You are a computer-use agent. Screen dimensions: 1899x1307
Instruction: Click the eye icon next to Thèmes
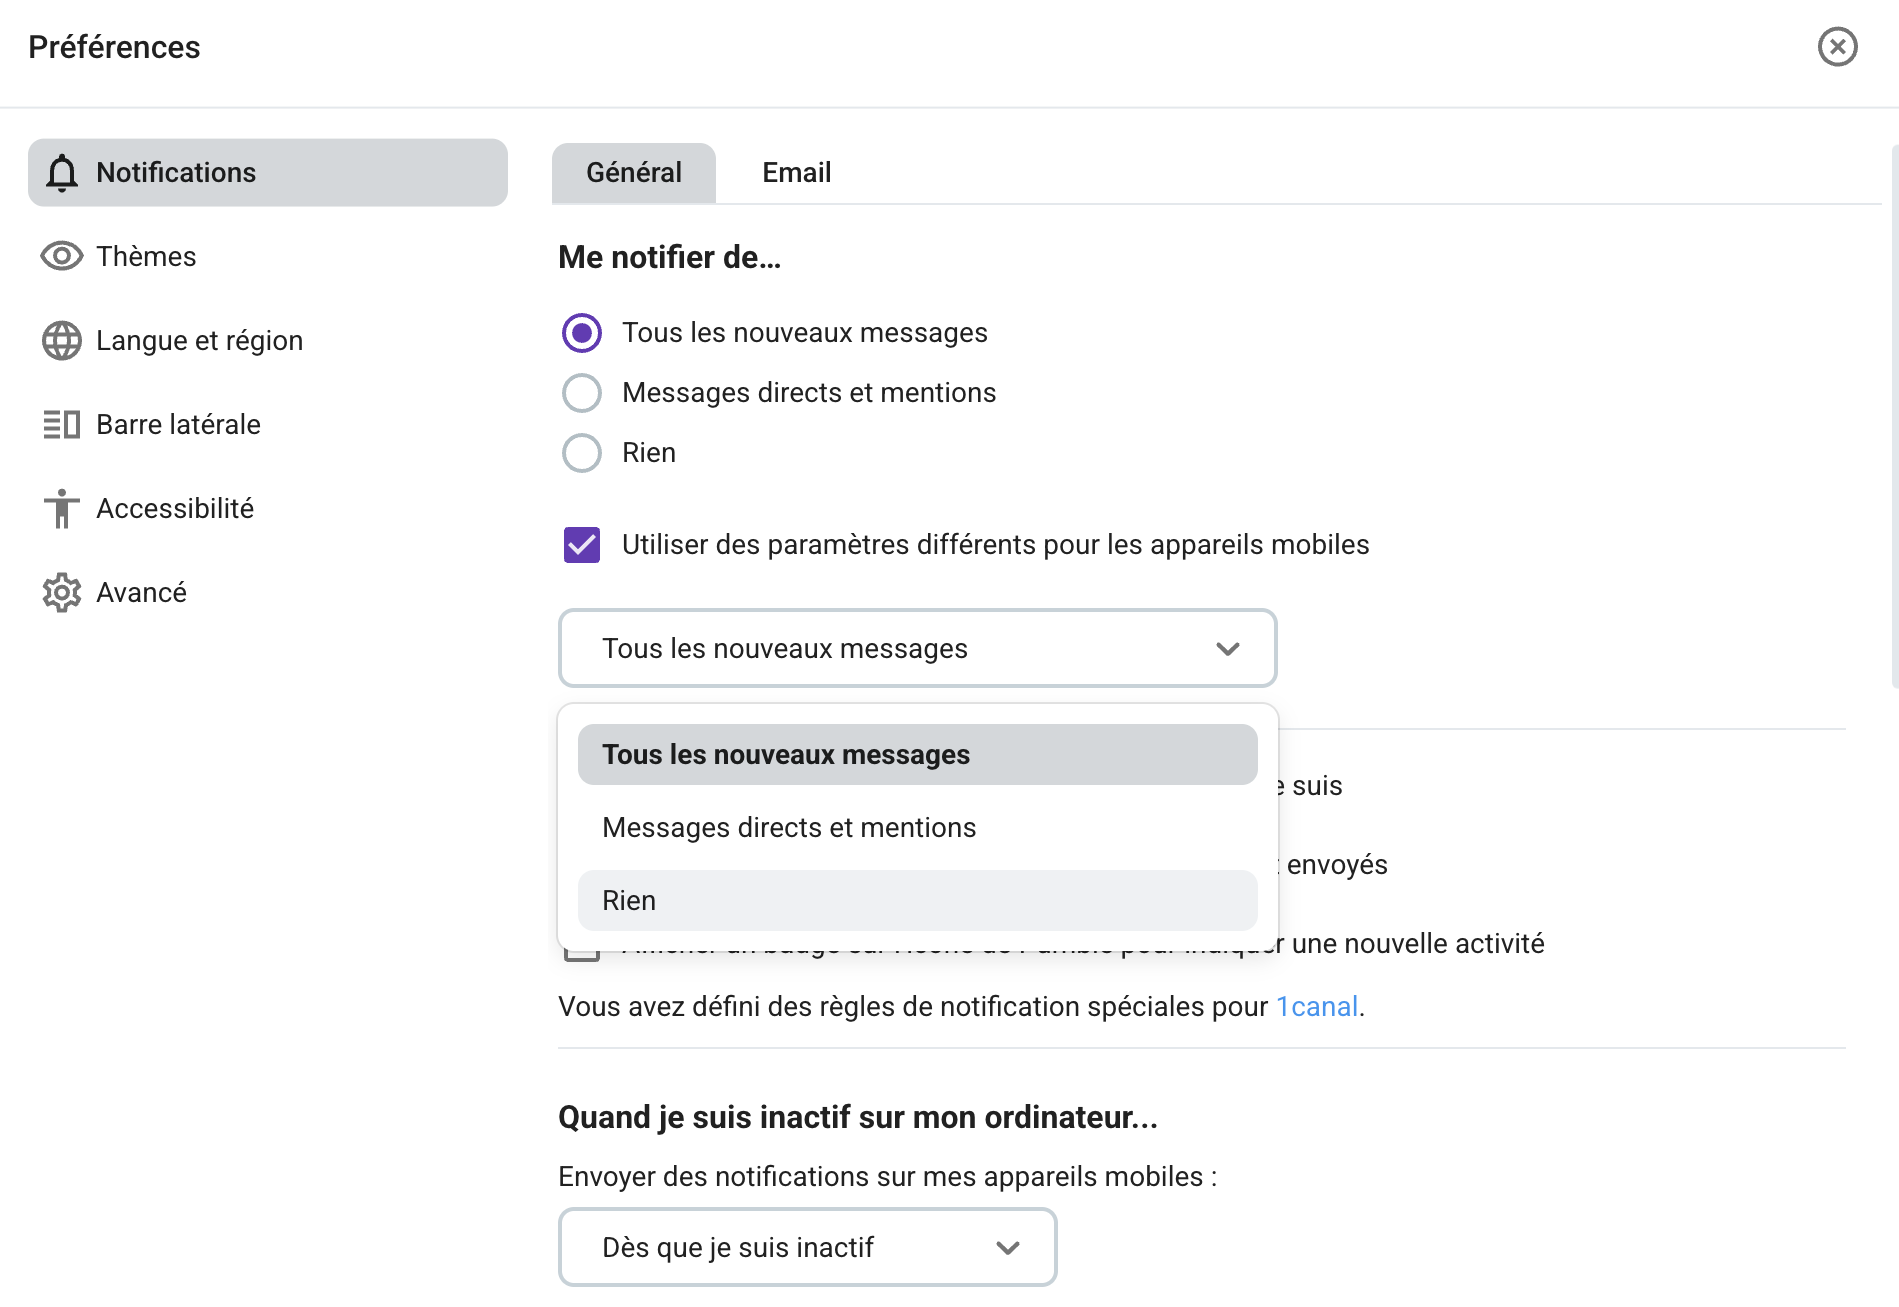62,256
